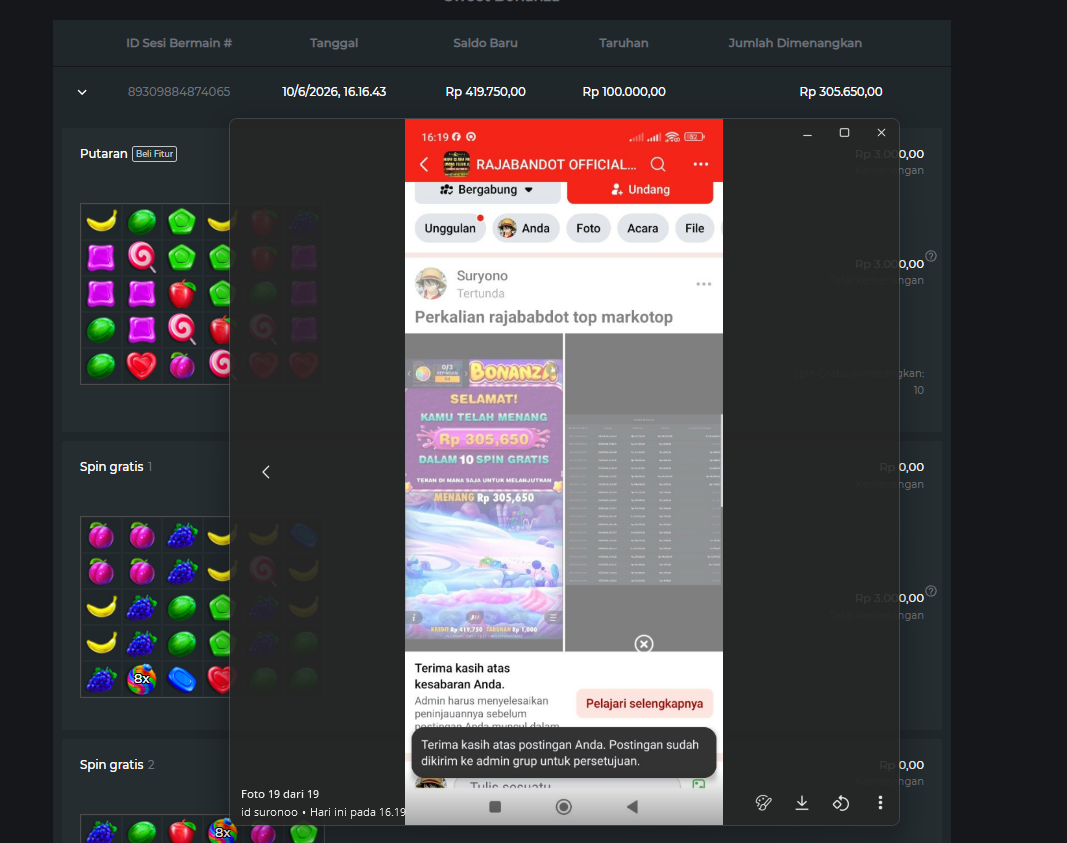
Task: Click the 8x multiplier bomb in Spin gratis 2
Action: point(223,831)
